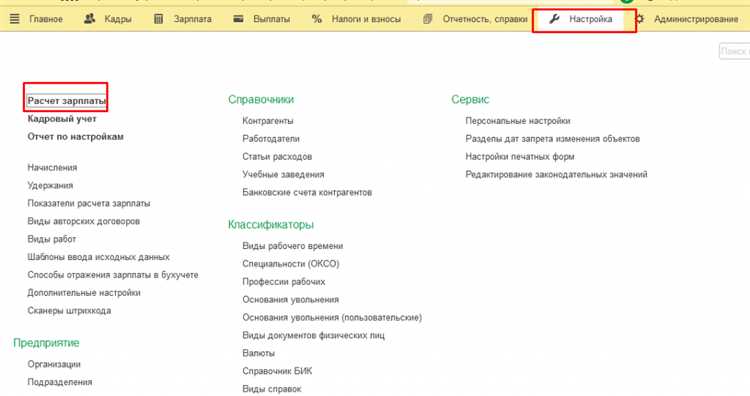Image resolution: width=750 pixels, height=396 pixels.
Task: Open the Подразделения link
Action: click(x=60, y=382)
